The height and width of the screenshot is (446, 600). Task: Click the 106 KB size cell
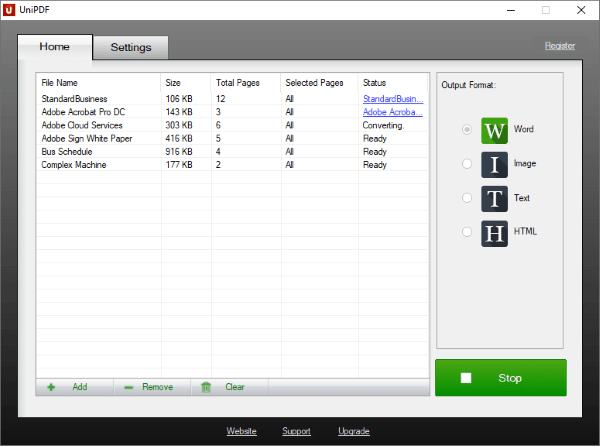pos(179,99)
